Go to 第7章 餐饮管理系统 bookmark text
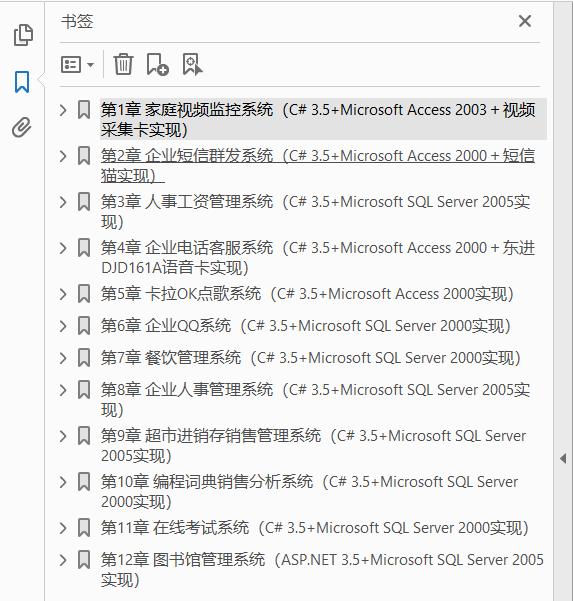The width and height of the screenshot is (573, 601). [310, 358]
